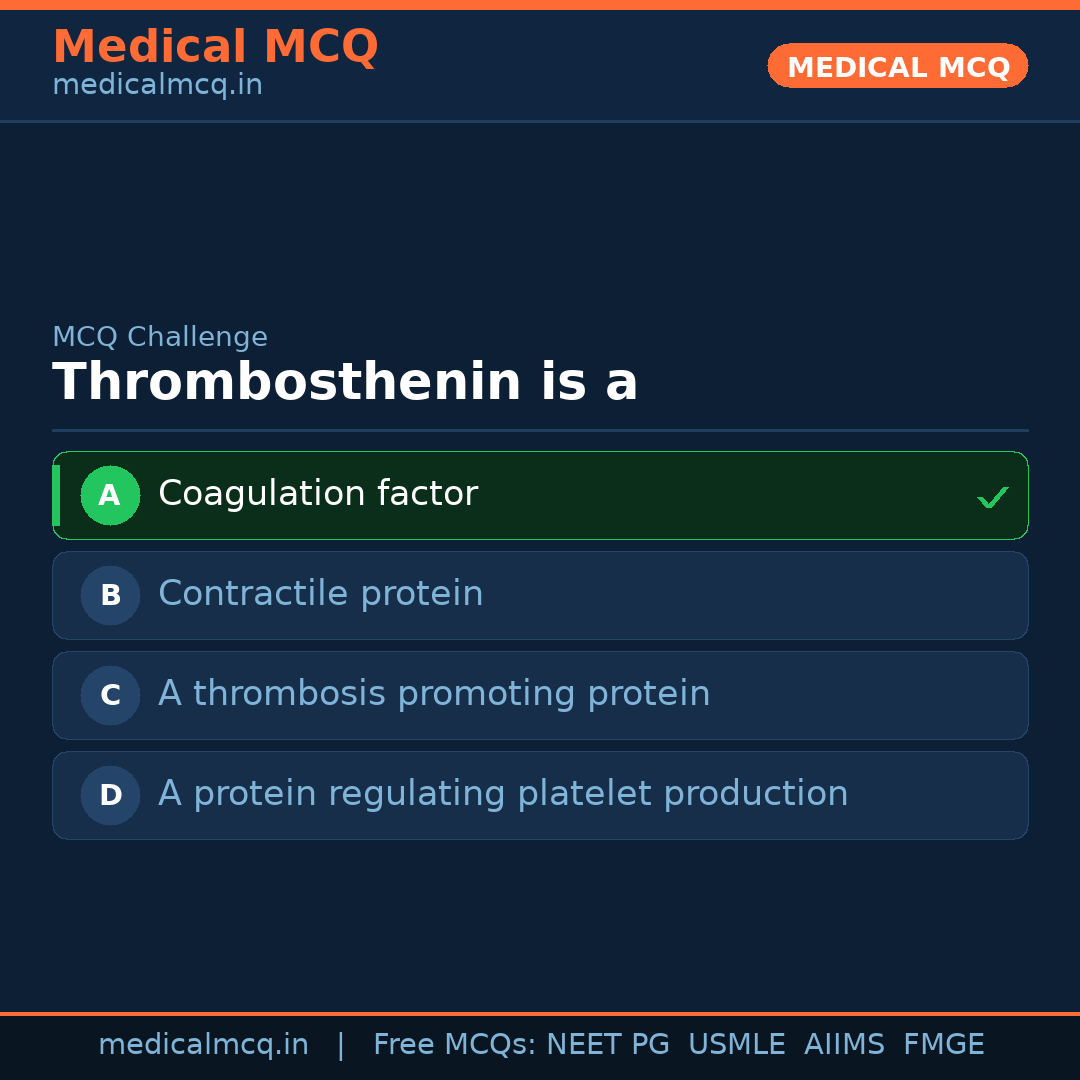Choose A thrombosis promoting protein
1080x1080 pixels.
coord(434,694)
